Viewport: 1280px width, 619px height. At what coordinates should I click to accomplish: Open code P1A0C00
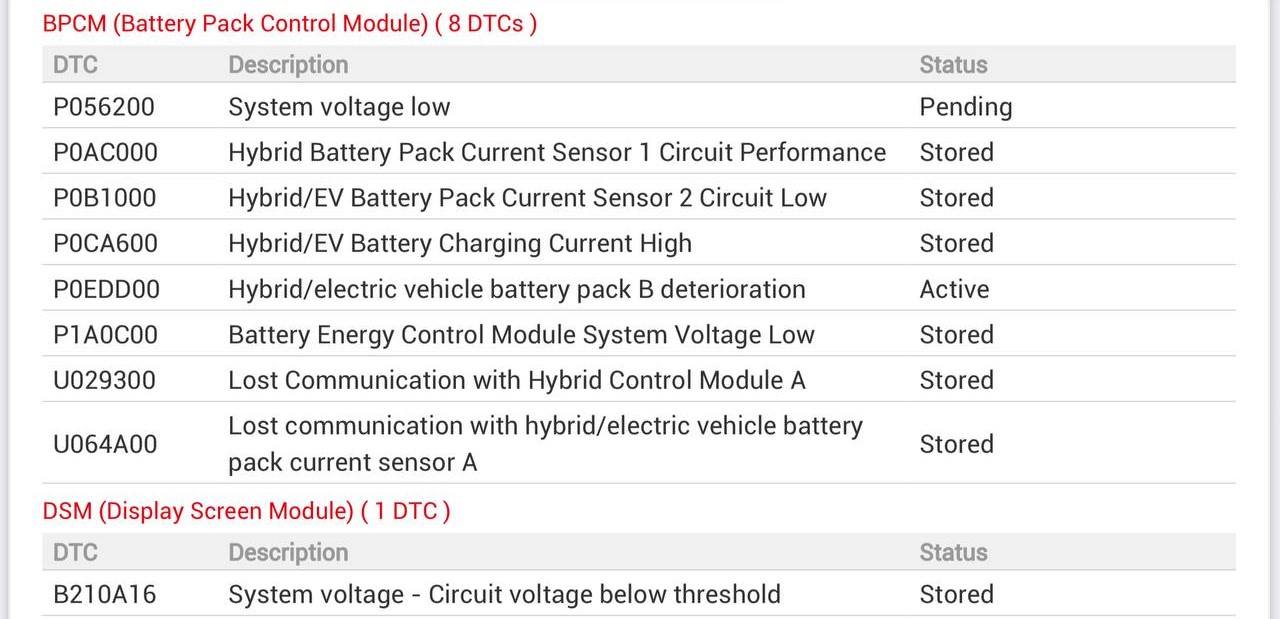(105, 335)
